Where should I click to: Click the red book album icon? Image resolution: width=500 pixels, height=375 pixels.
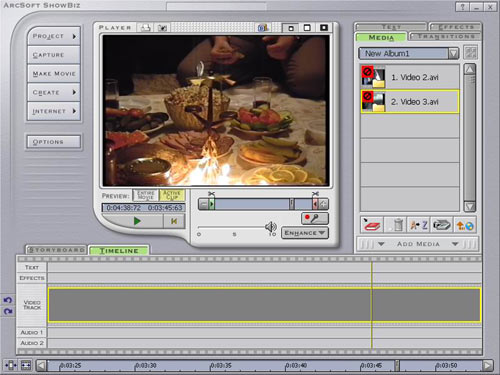click(372, 225)
